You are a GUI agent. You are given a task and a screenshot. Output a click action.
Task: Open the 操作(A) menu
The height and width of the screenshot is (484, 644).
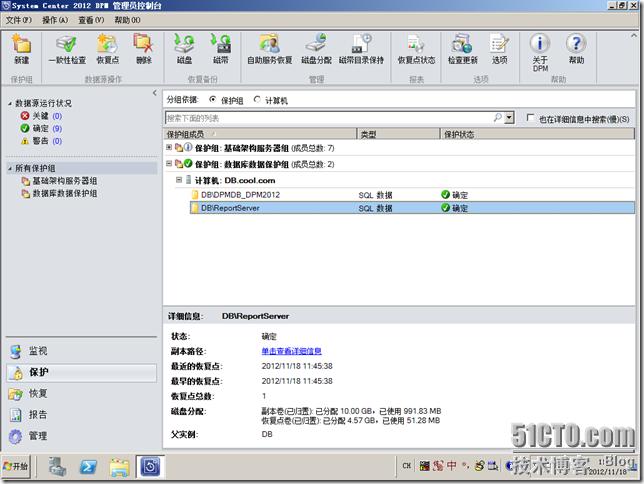click(55, 20)
